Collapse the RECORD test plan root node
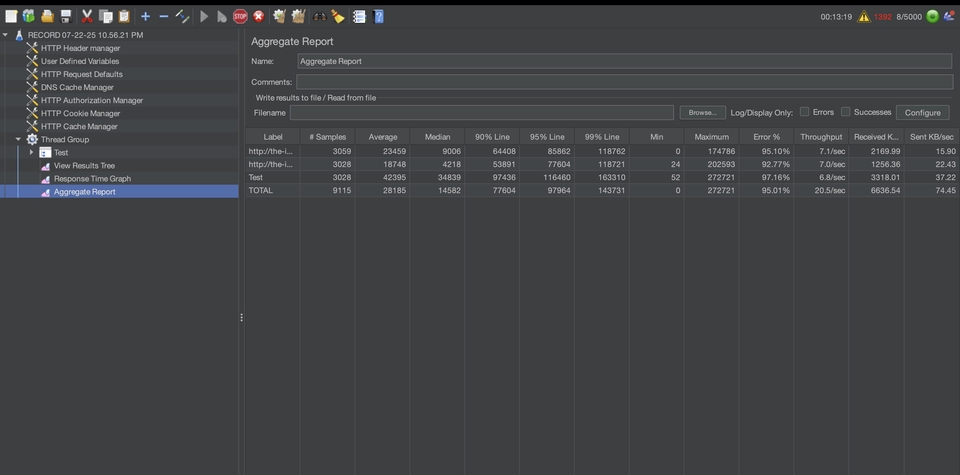Image resolution: width=960 pixels, height=475 pixels. point(6,35)
